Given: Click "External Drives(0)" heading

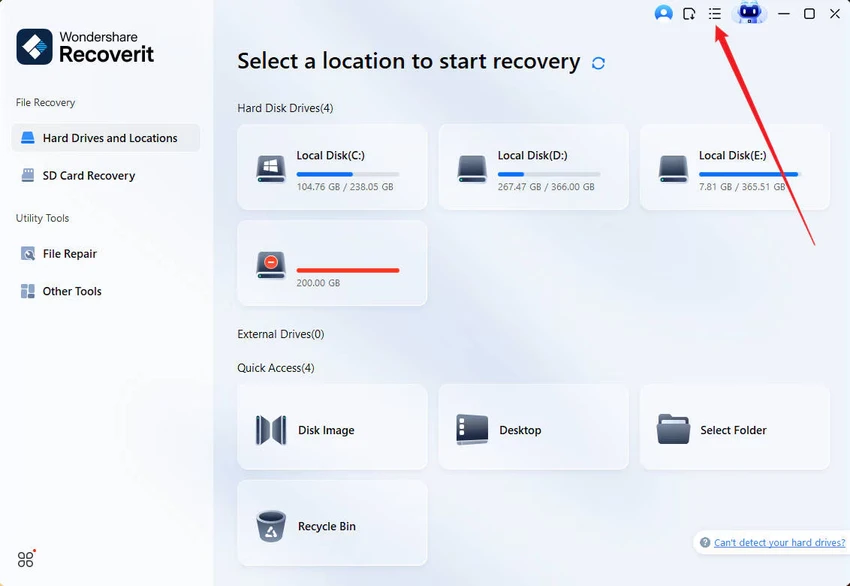Looking at the screenshot, I should click(281, 334).
